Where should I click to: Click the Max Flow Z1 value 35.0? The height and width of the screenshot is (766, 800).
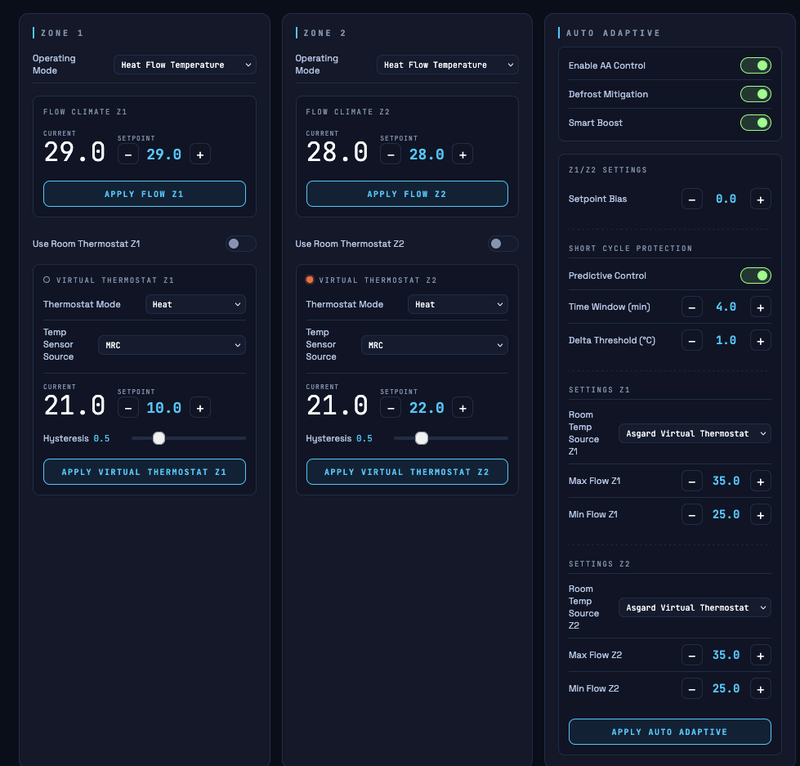(726, 481)
